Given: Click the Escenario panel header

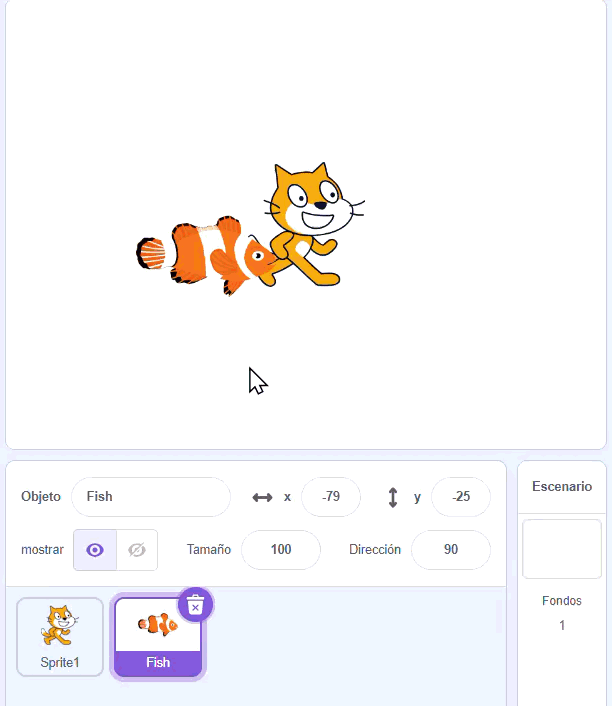Looking at the screenshot, I should click(x=562, y=486).
